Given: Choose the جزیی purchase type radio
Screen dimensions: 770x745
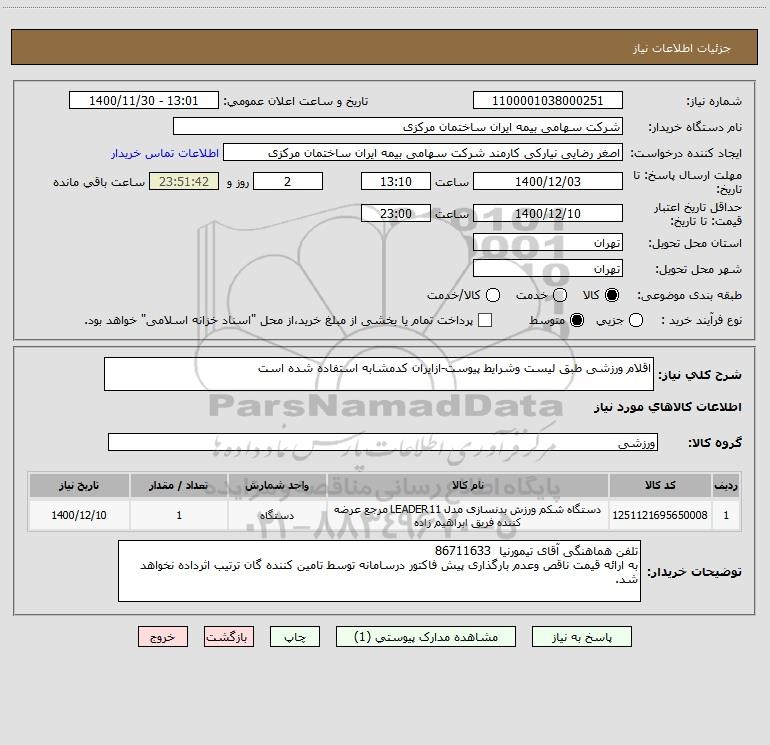Looking at the screenshot, I should (x=635, y=320).
